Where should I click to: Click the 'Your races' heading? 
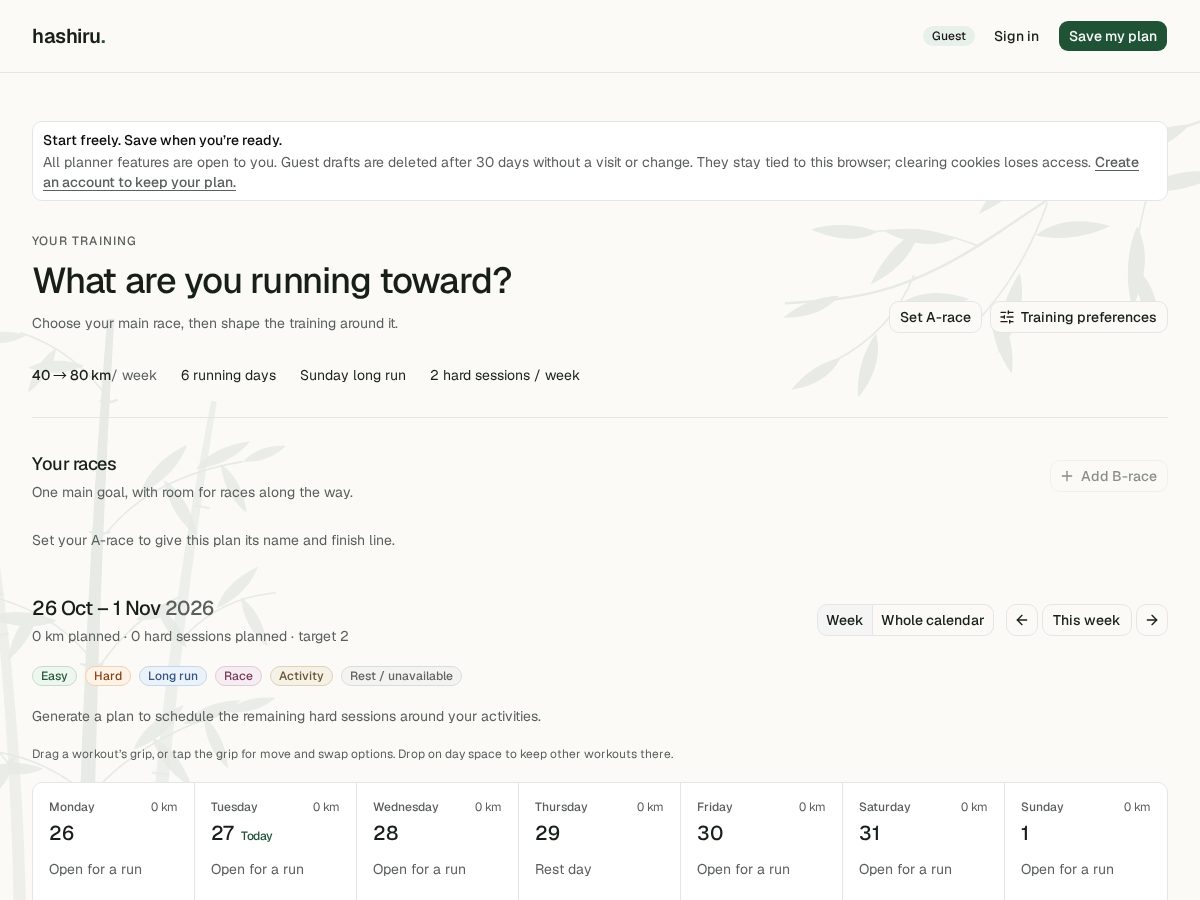click(74, 464)
